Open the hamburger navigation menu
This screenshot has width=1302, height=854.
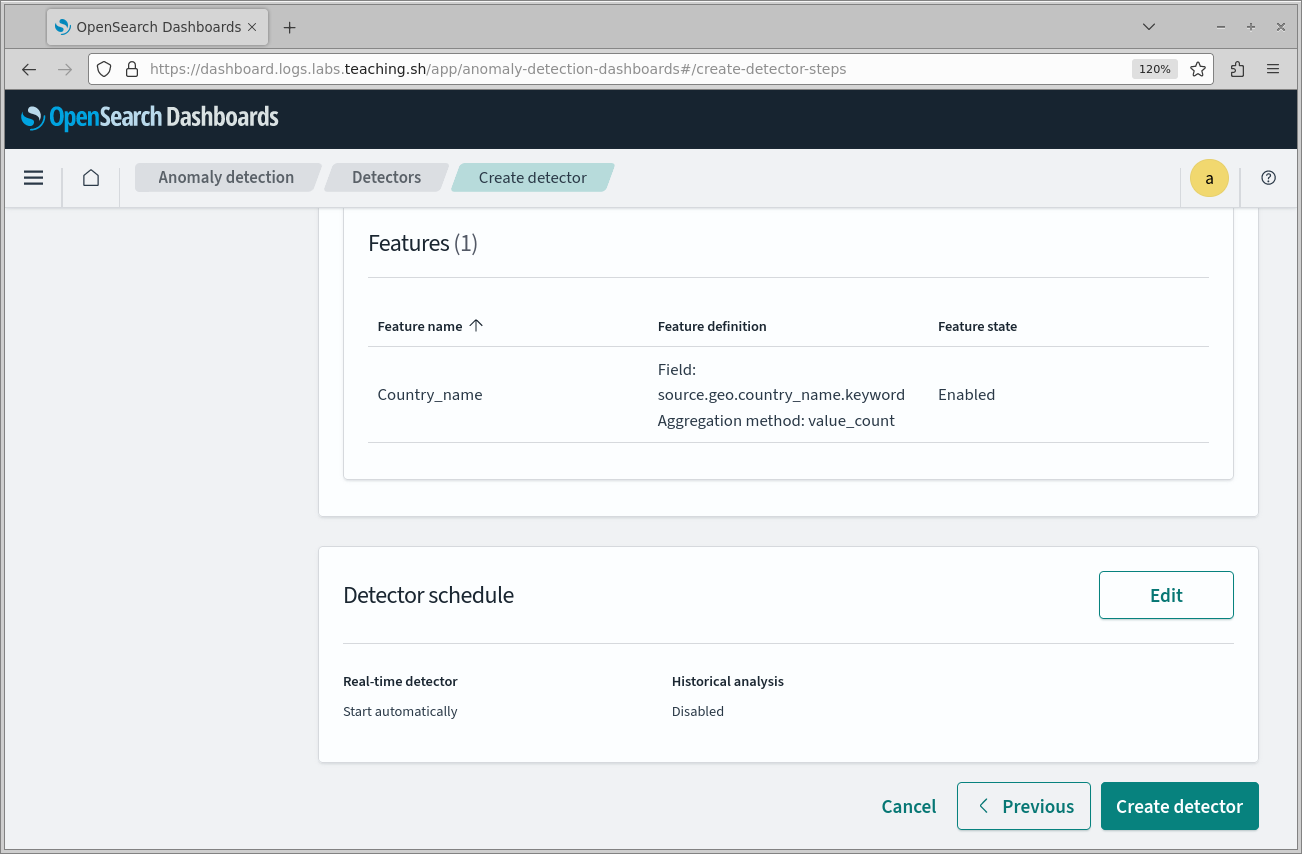(33, 178)
